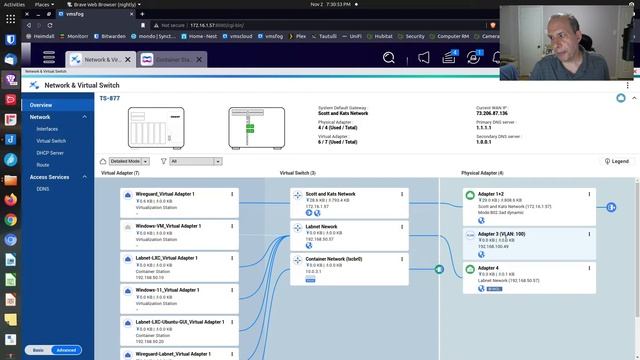This screenshot has height=360, width=640.
Task: Launch Firefox from the dock
Action: (11, 200)
